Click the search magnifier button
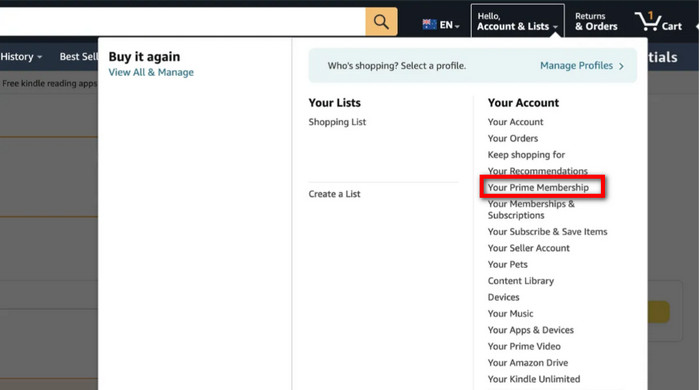 coord(381,21)
